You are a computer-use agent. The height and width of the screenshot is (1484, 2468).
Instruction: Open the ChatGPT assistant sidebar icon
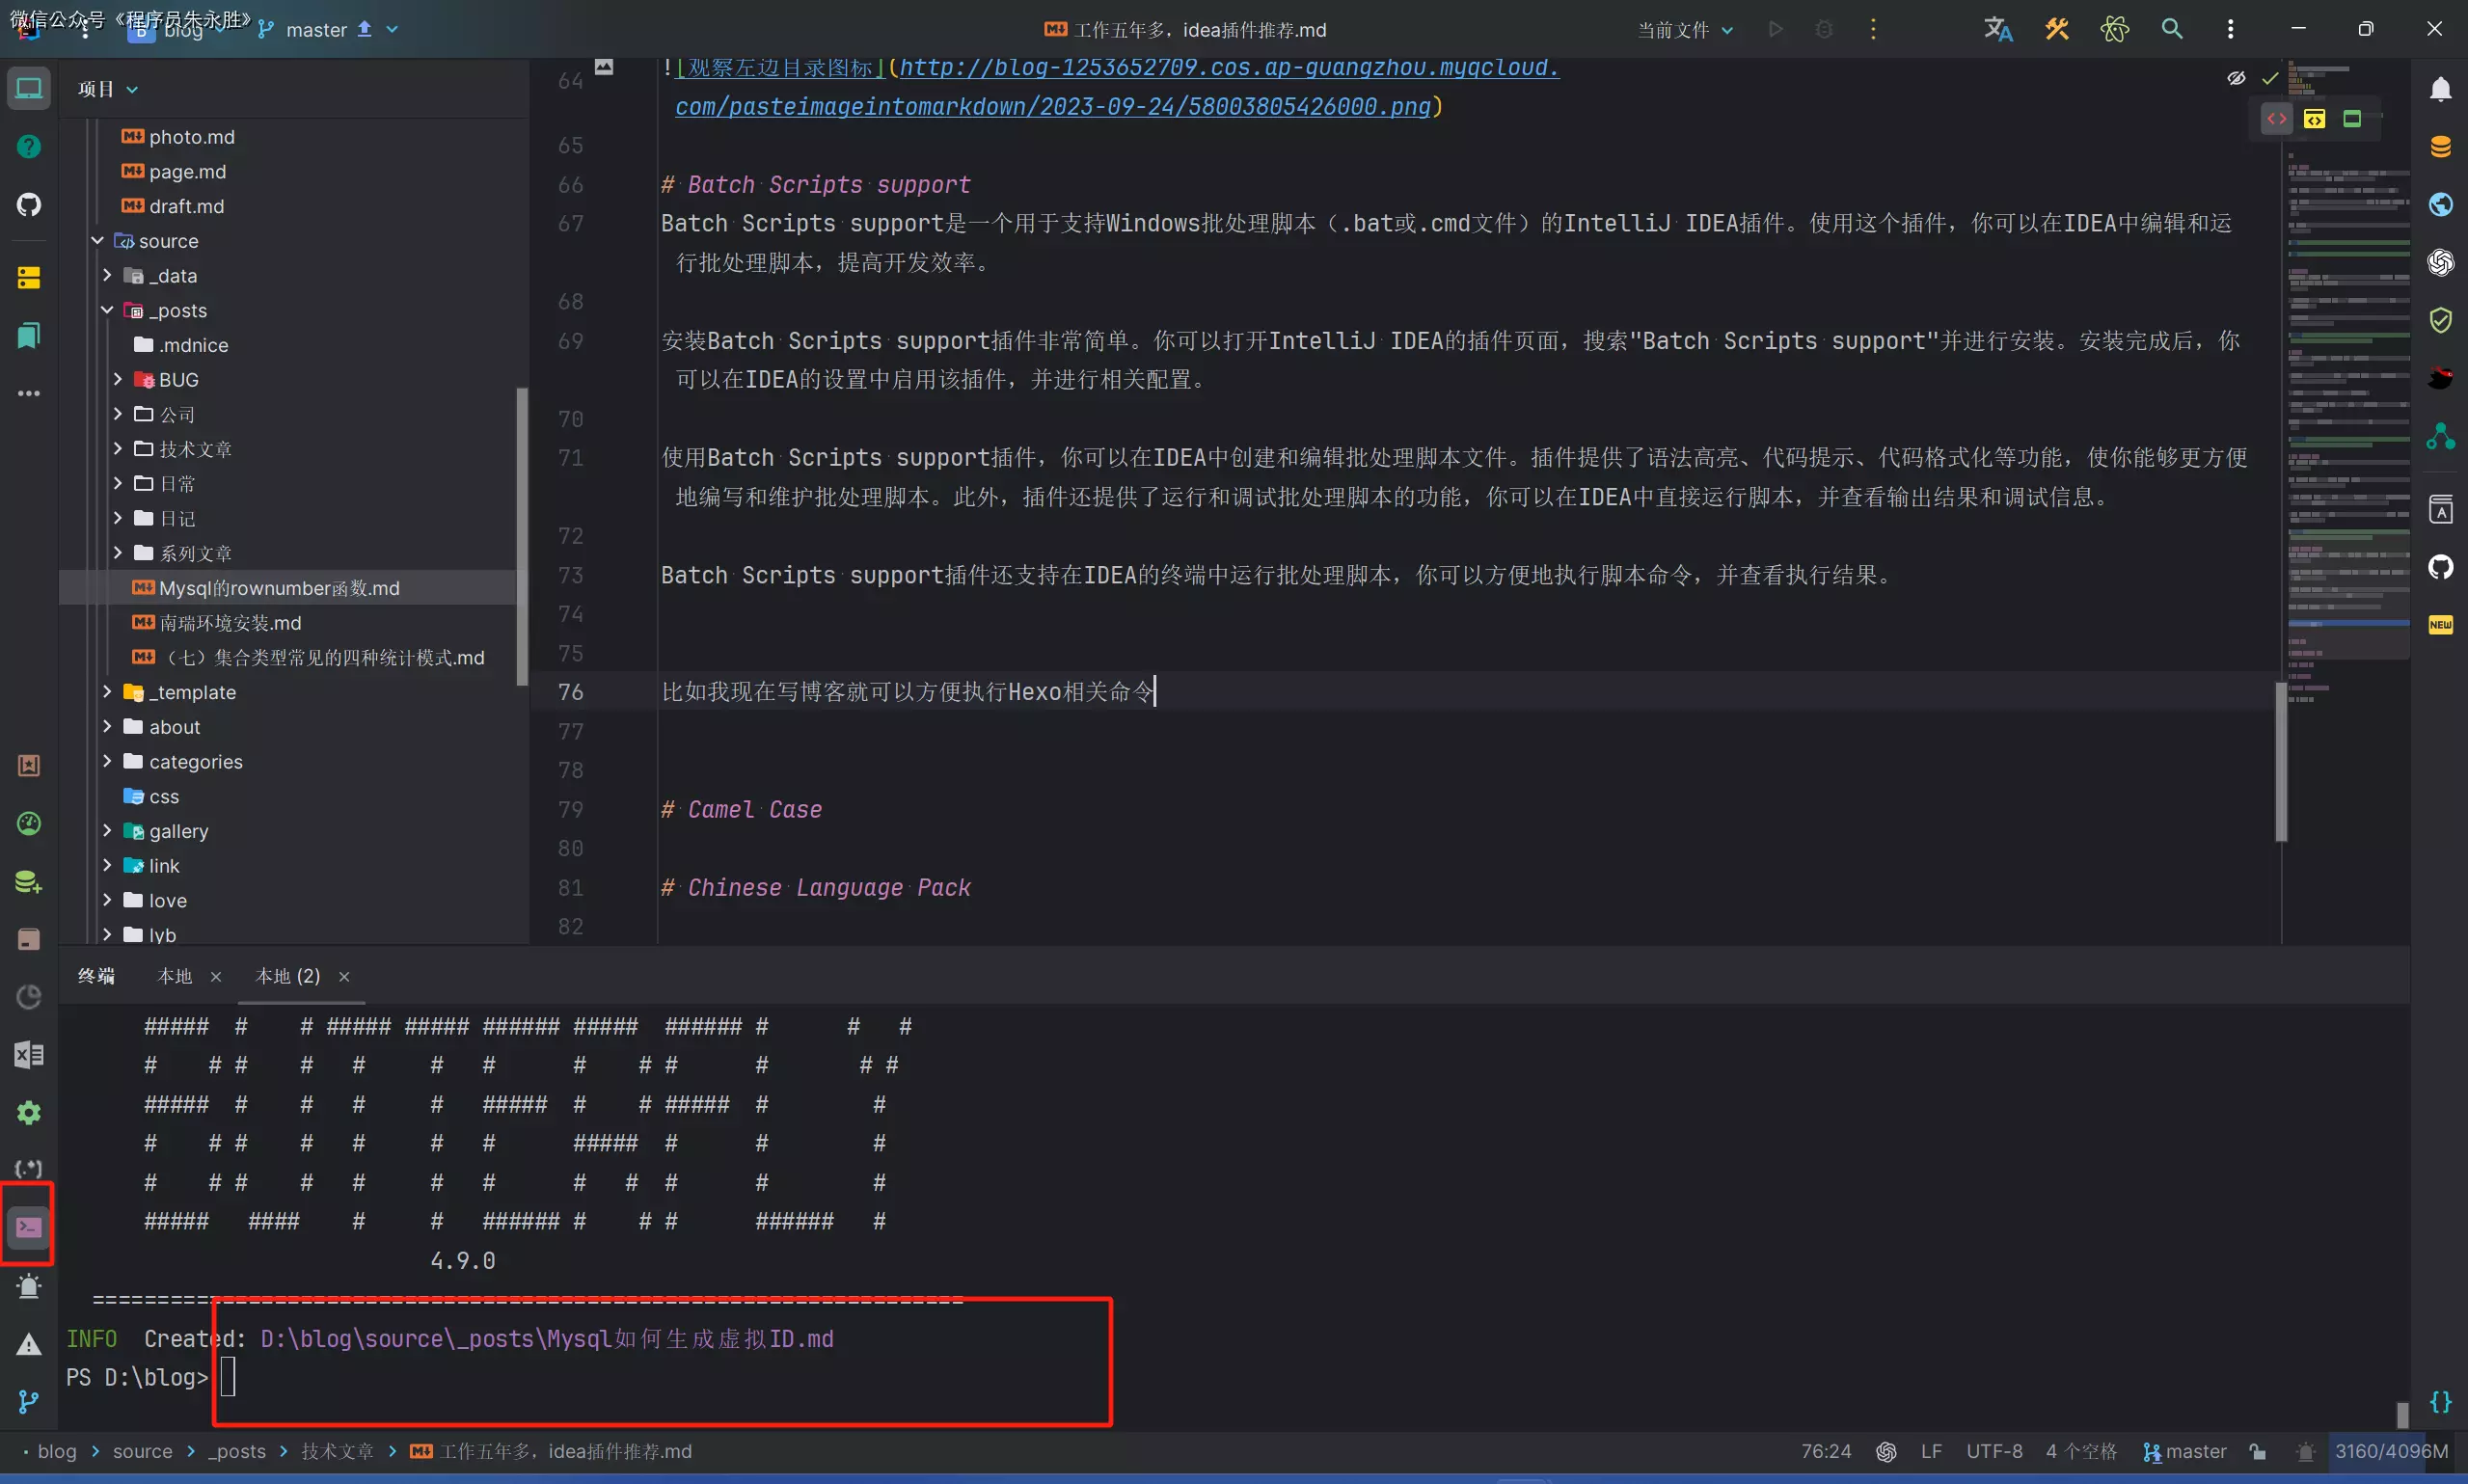(x=2442, y=263)
